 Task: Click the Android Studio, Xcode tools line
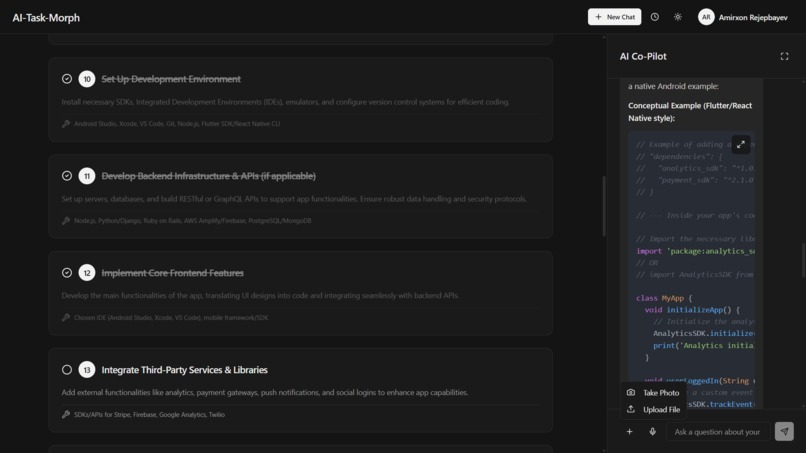(177, 124)
